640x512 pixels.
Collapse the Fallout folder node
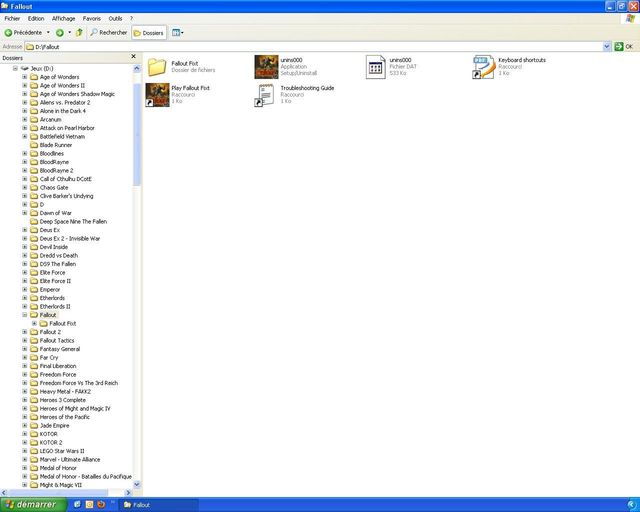(x=25, y=315)
